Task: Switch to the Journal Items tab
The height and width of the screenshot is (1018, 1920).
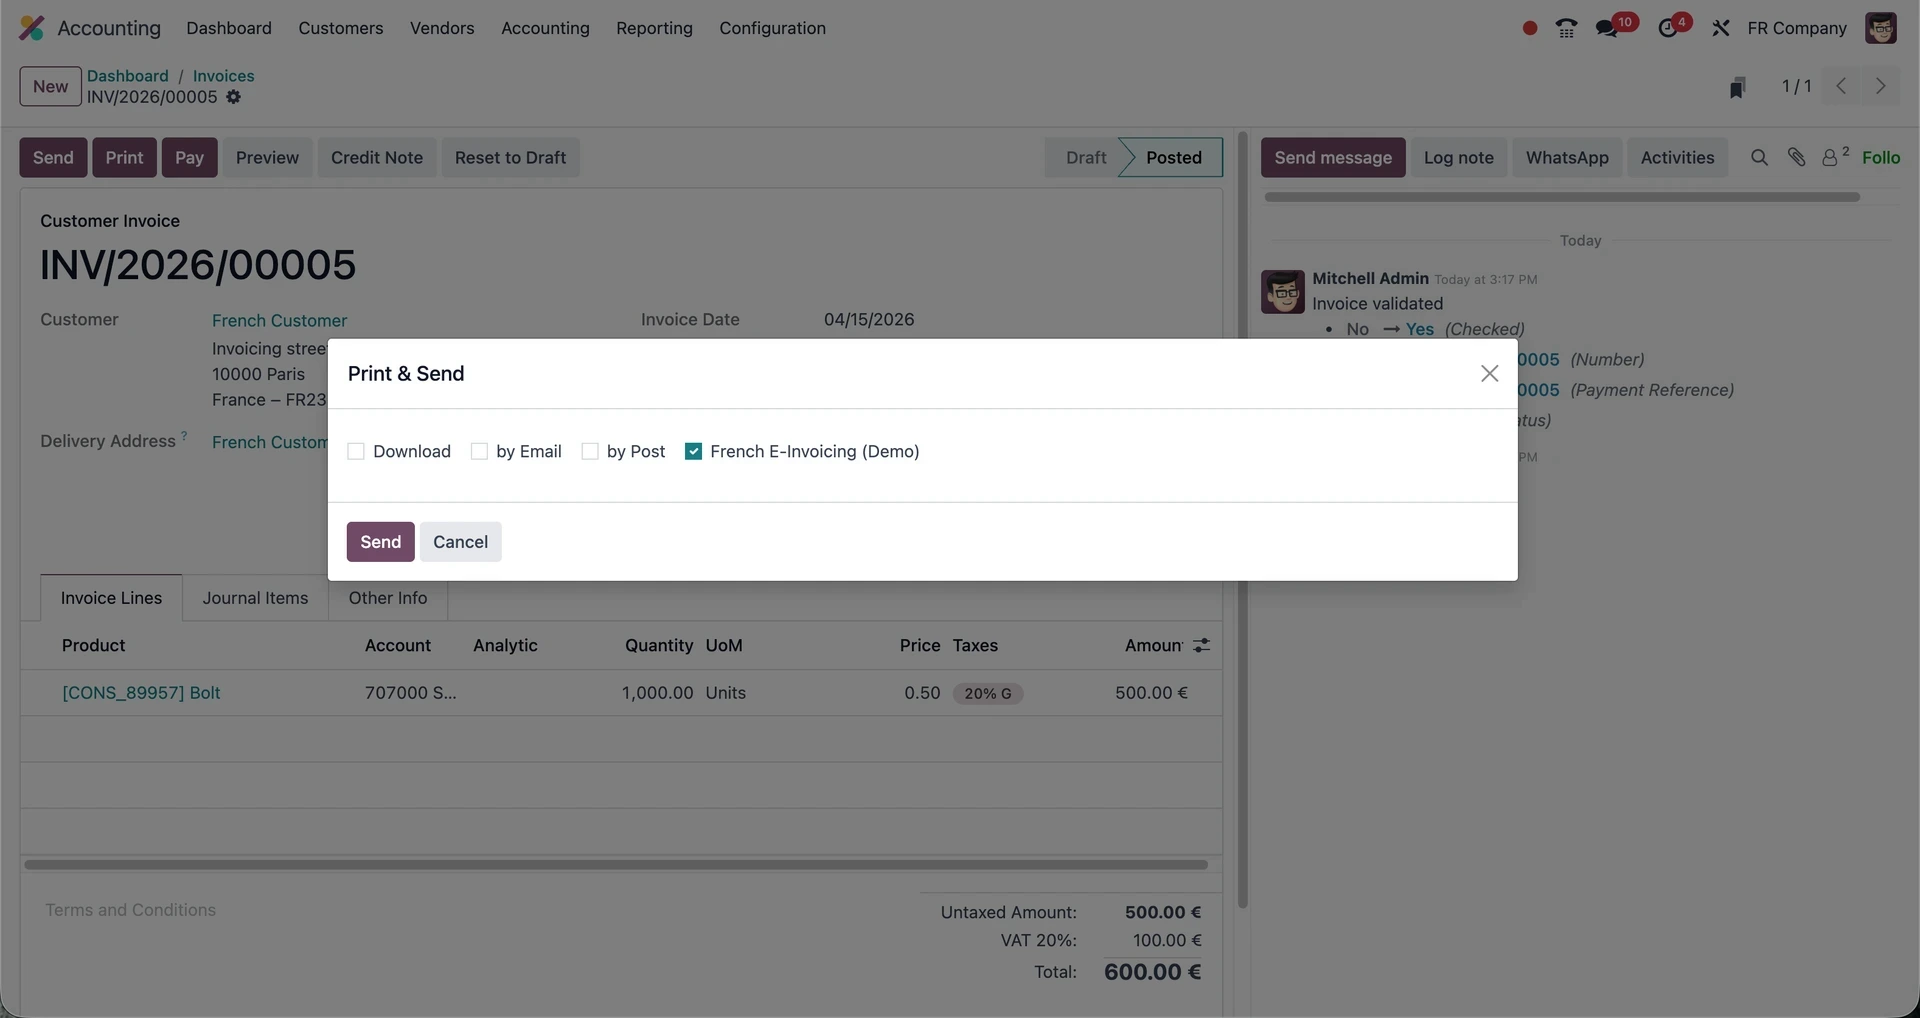Action: pos(255,597)
